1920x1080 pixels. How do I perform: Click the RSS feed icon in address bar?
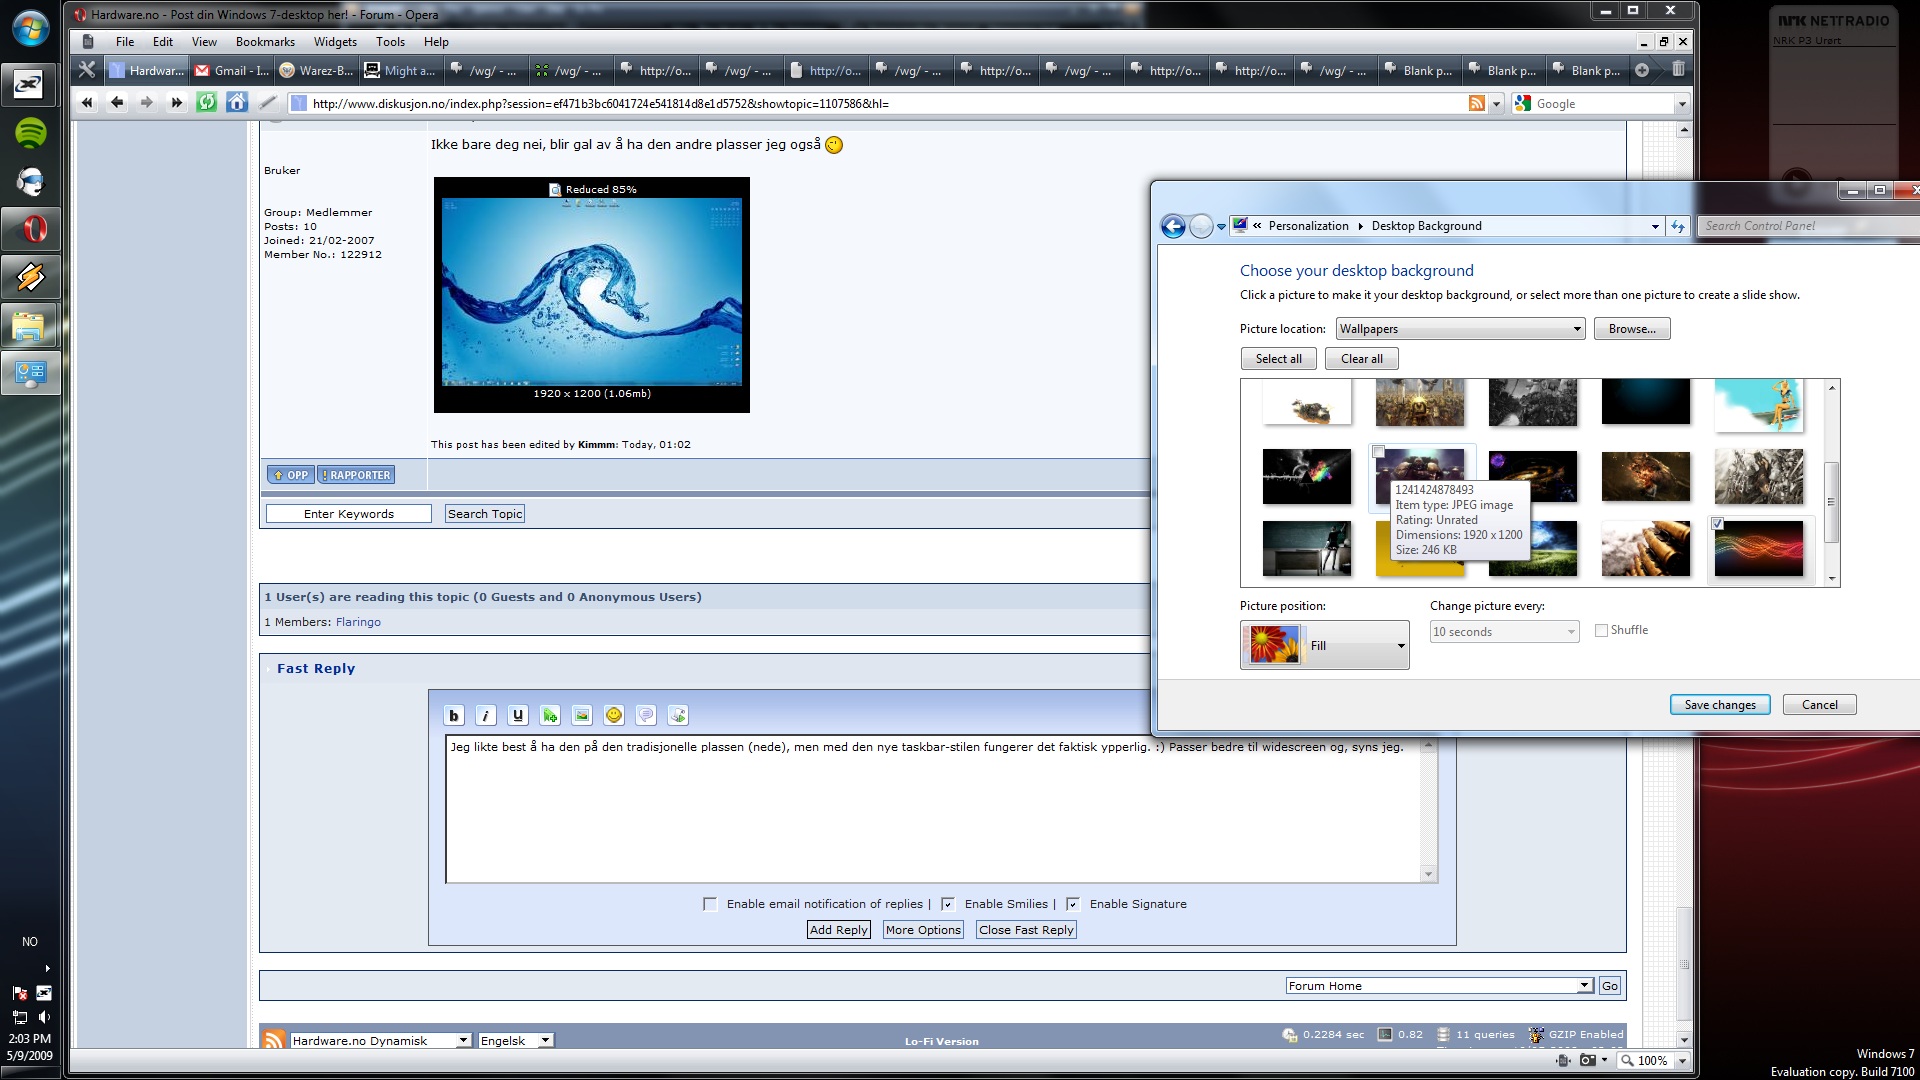[1476, 104]
